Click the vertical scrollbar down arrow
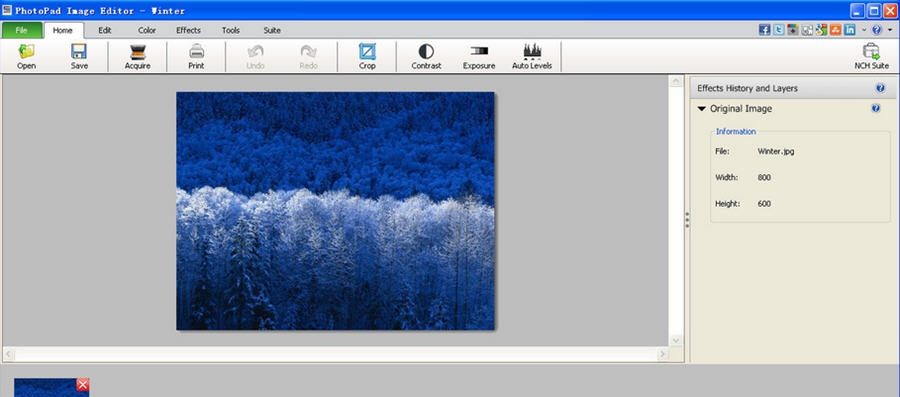Image resolution: width=900 pixels, height=397 pixels. [x=676, y=340]
